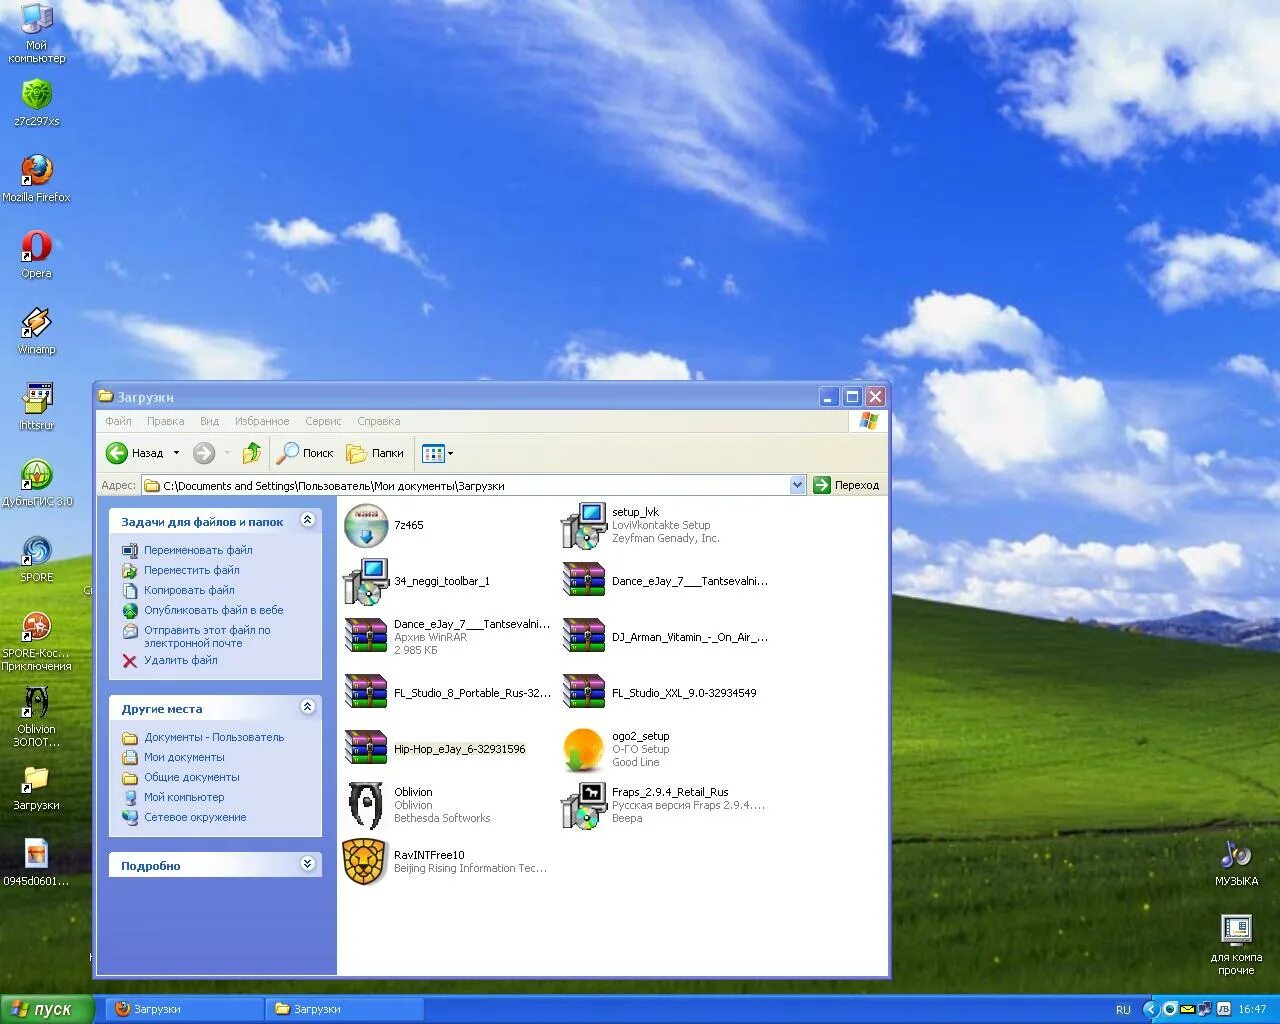Select the Oblivion Bethesda Softworks file
The image size is (1280, 1024).
coord(417,805)
